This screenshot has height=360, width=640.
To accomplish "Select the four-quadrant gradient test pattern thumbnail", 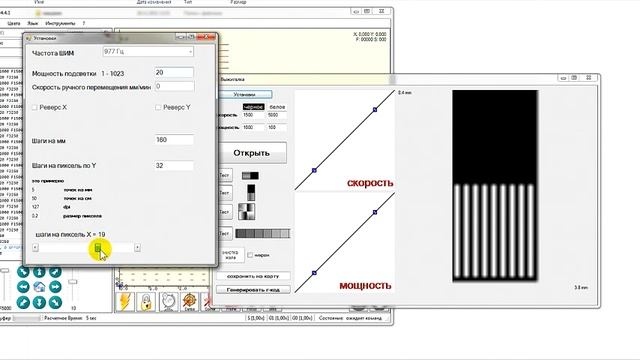I will pyautogui.click(x=247, y=212).
